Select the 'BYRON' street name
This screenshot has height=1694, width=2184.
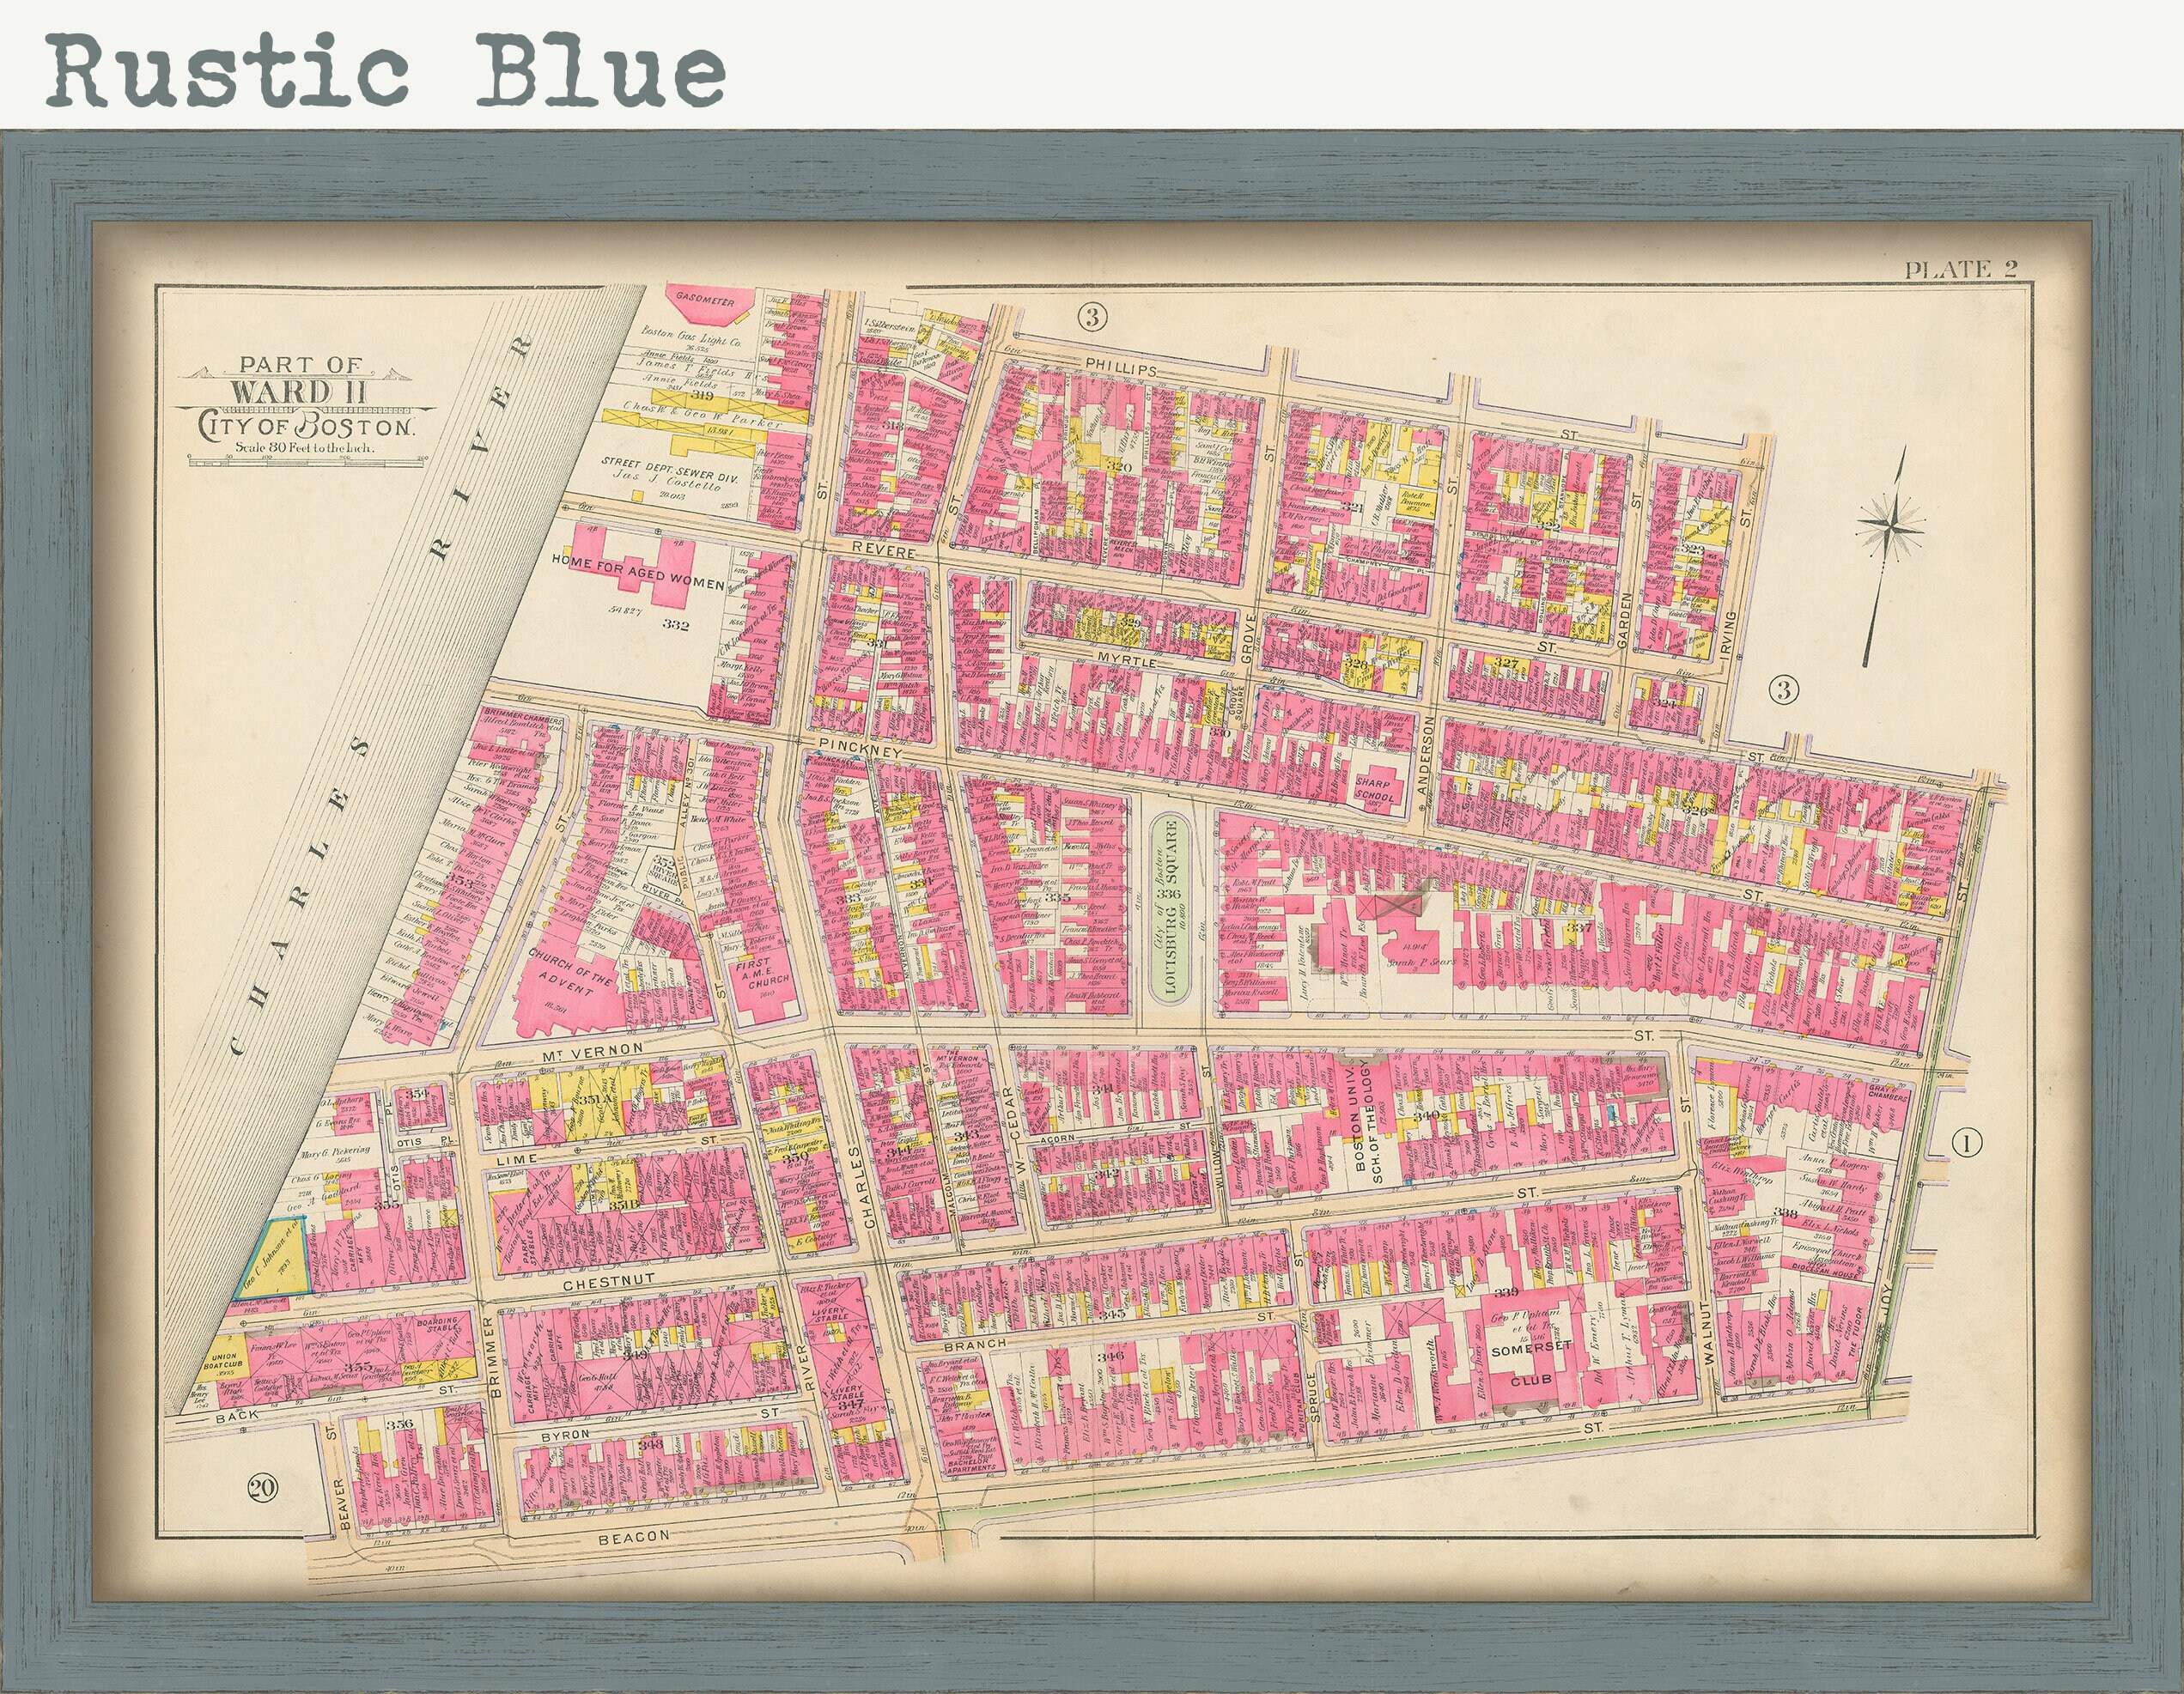pyautogui.click(x=566, y=1435)
